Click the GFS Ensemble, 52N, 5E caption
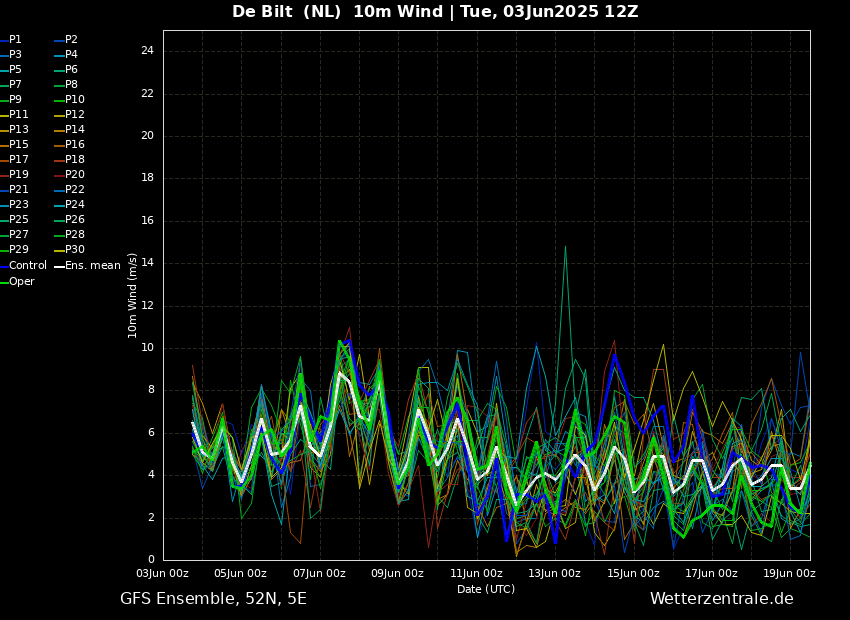This screenshot has height=620, width=850. 213,599
